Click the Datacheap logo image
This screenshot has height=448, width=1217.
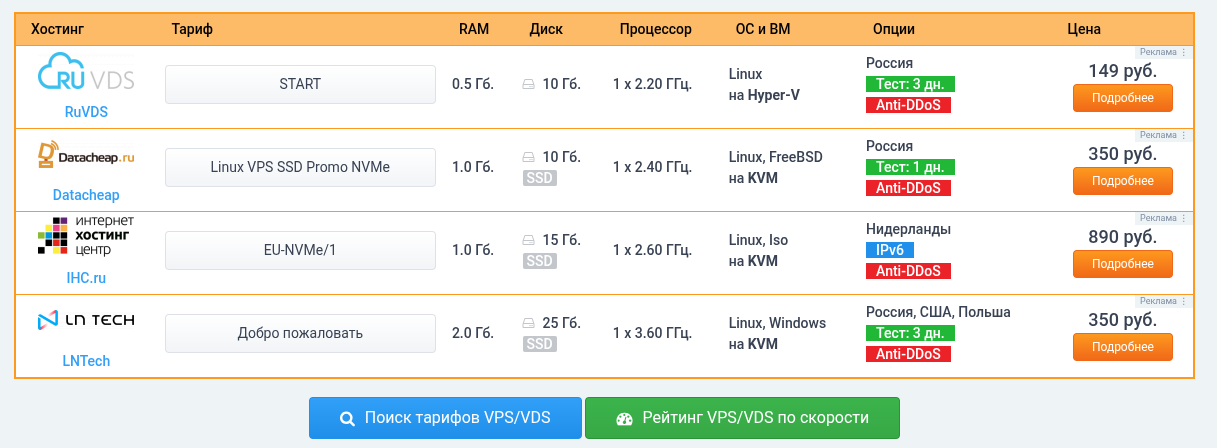(x=86, y=157)
